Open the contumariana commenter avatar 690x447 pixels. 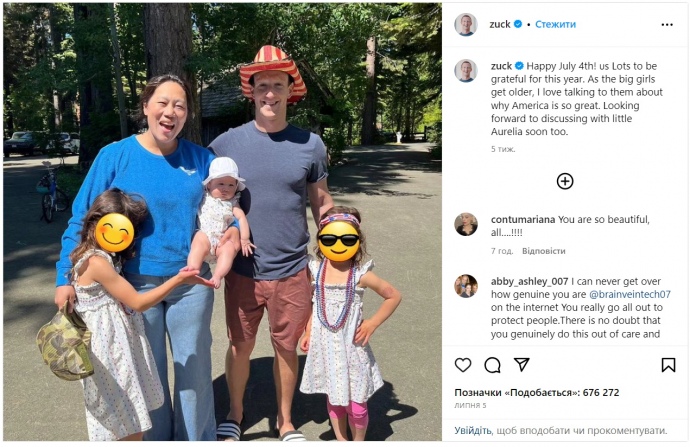[466, 224]
